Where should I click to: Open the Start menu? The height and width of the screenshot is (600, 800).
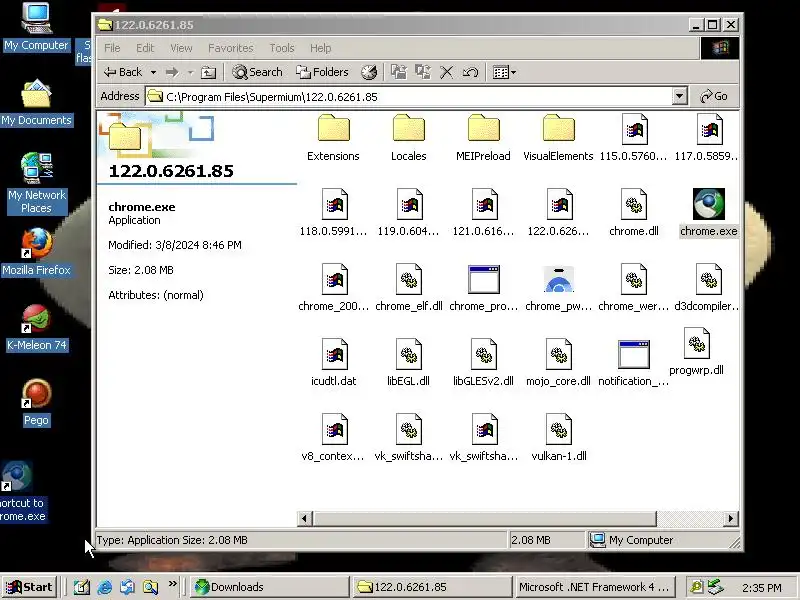pos(29,587)
